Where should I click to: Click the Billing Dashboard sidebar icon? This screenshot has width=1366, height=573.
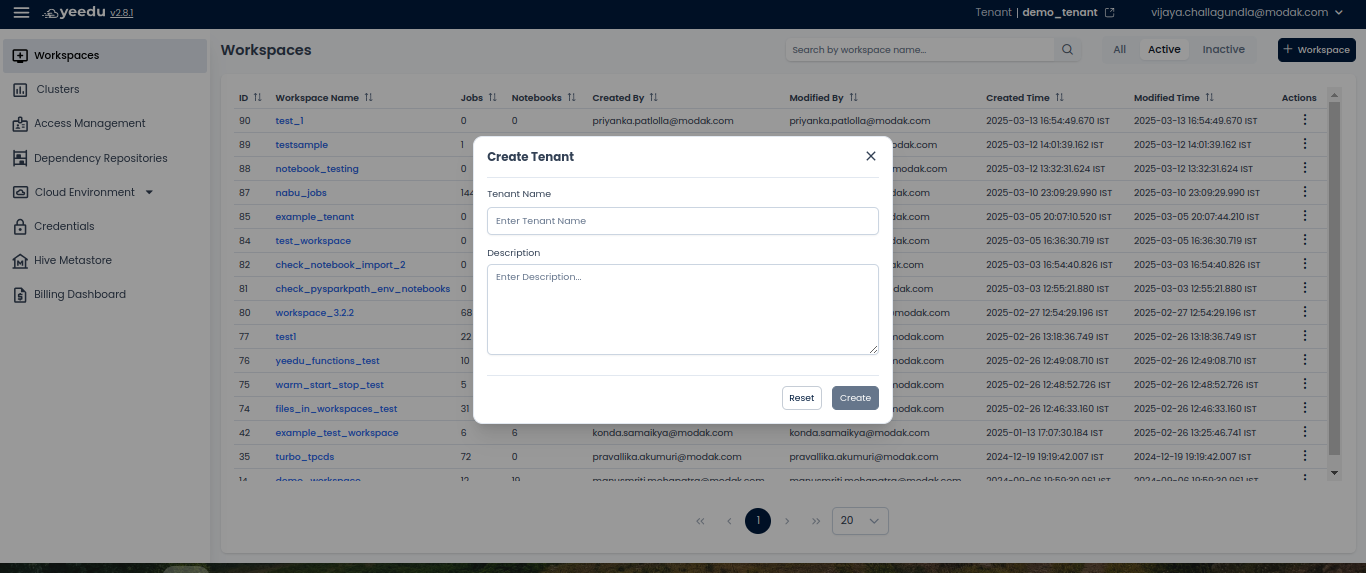(x=20, y=295)
